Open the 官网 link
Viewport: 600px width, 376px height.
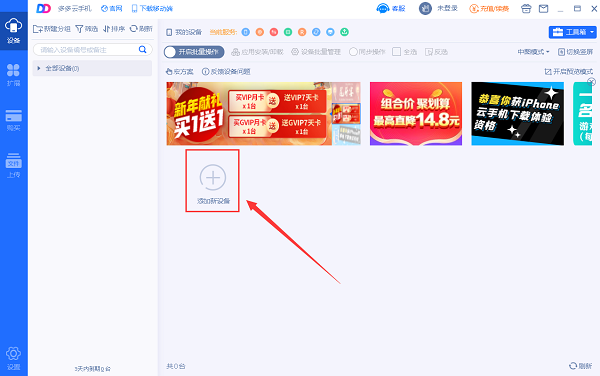tap(111, 8)
